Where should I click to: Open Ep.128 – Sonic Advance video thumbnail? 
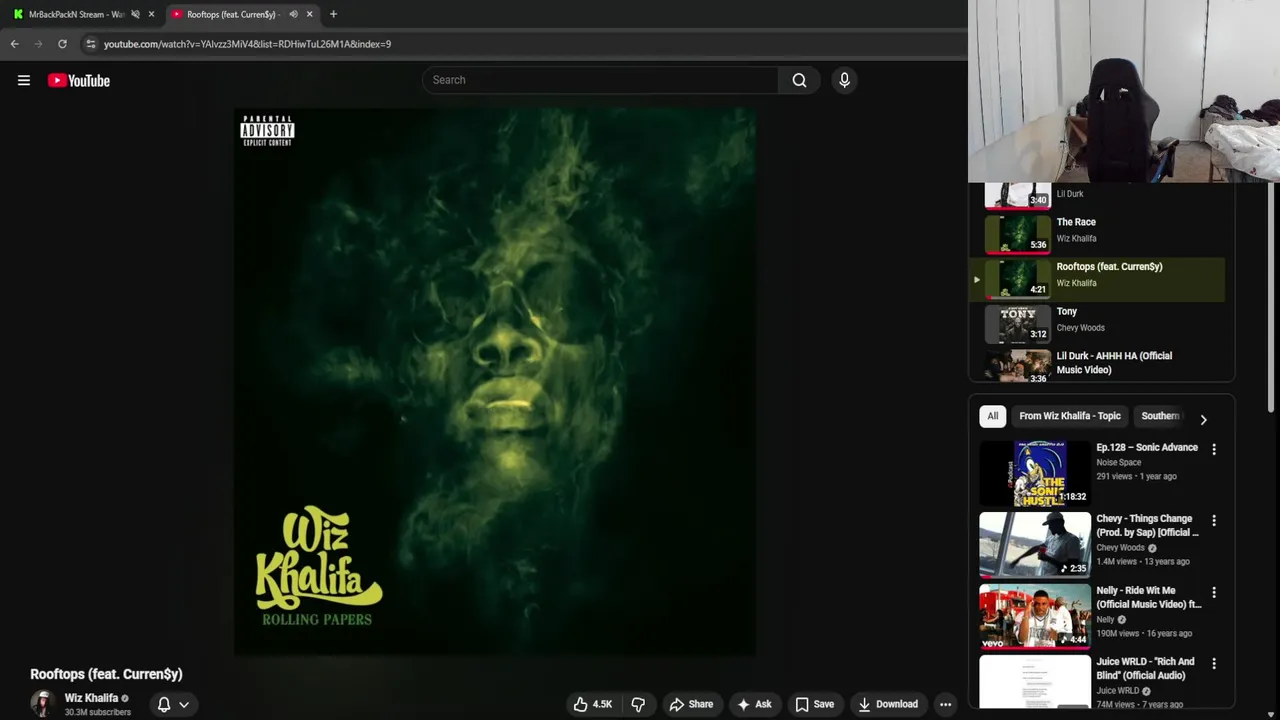tap(1035, 473)
